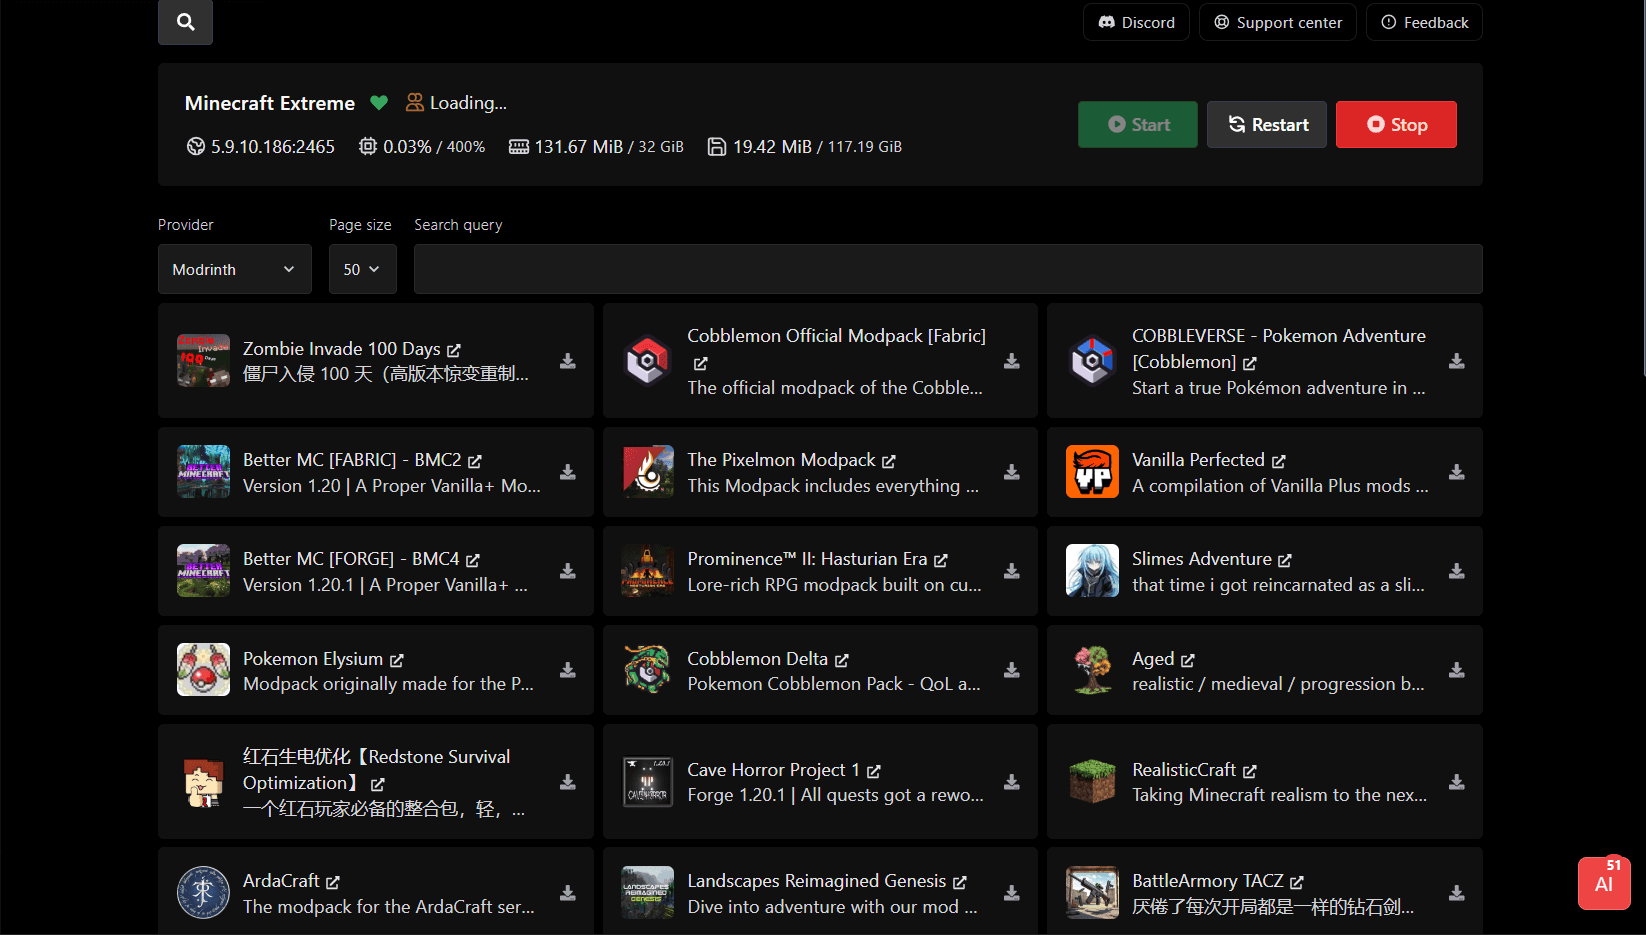Download Cobblemon Delta modpack

[1012, 670]
